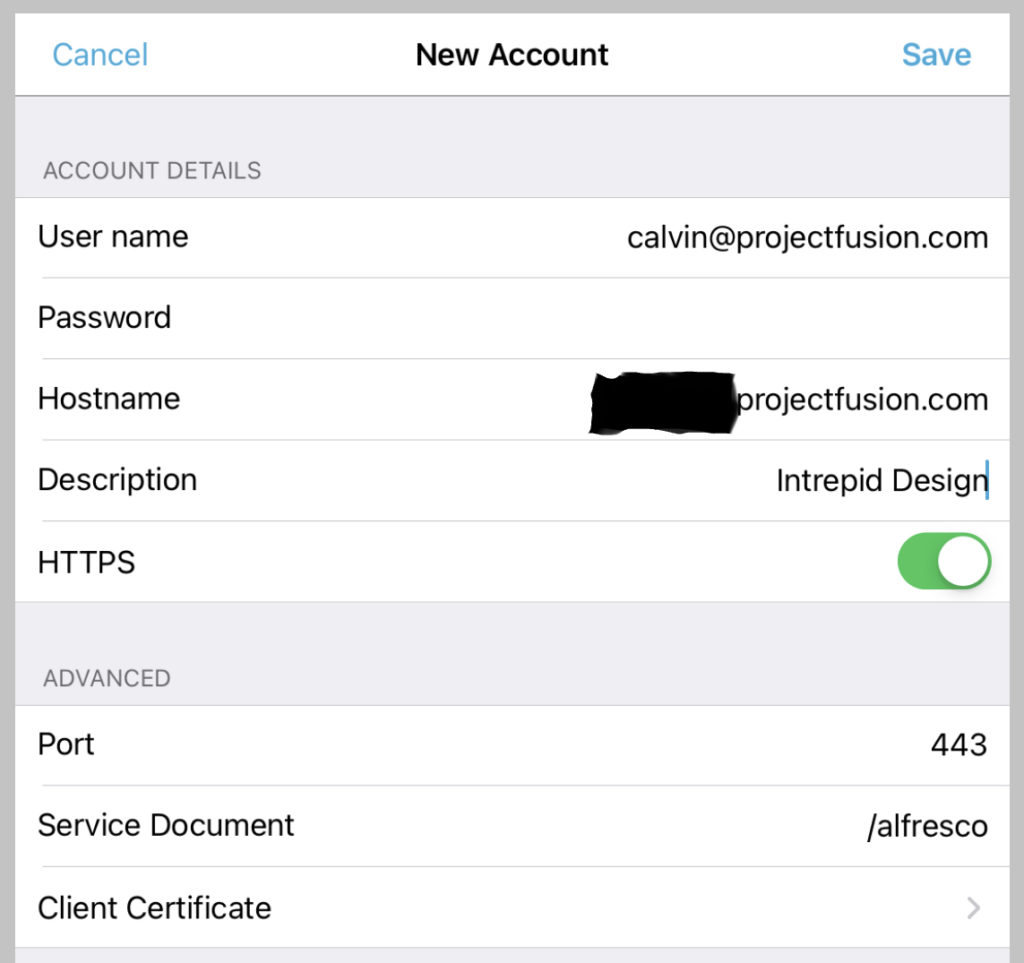Screen dimensions: 1024x963
Task: Tap the ADVANCED section header
Action: [106, 678]
